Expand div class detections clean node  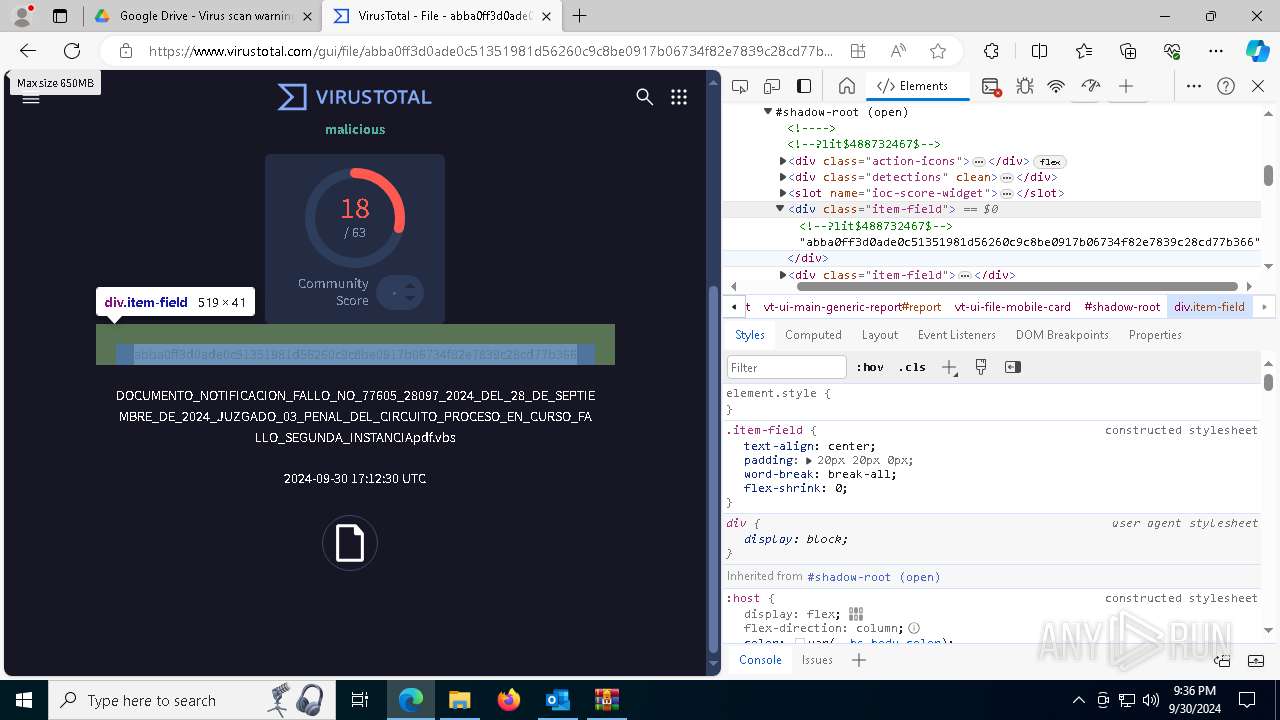coord(784,177)
